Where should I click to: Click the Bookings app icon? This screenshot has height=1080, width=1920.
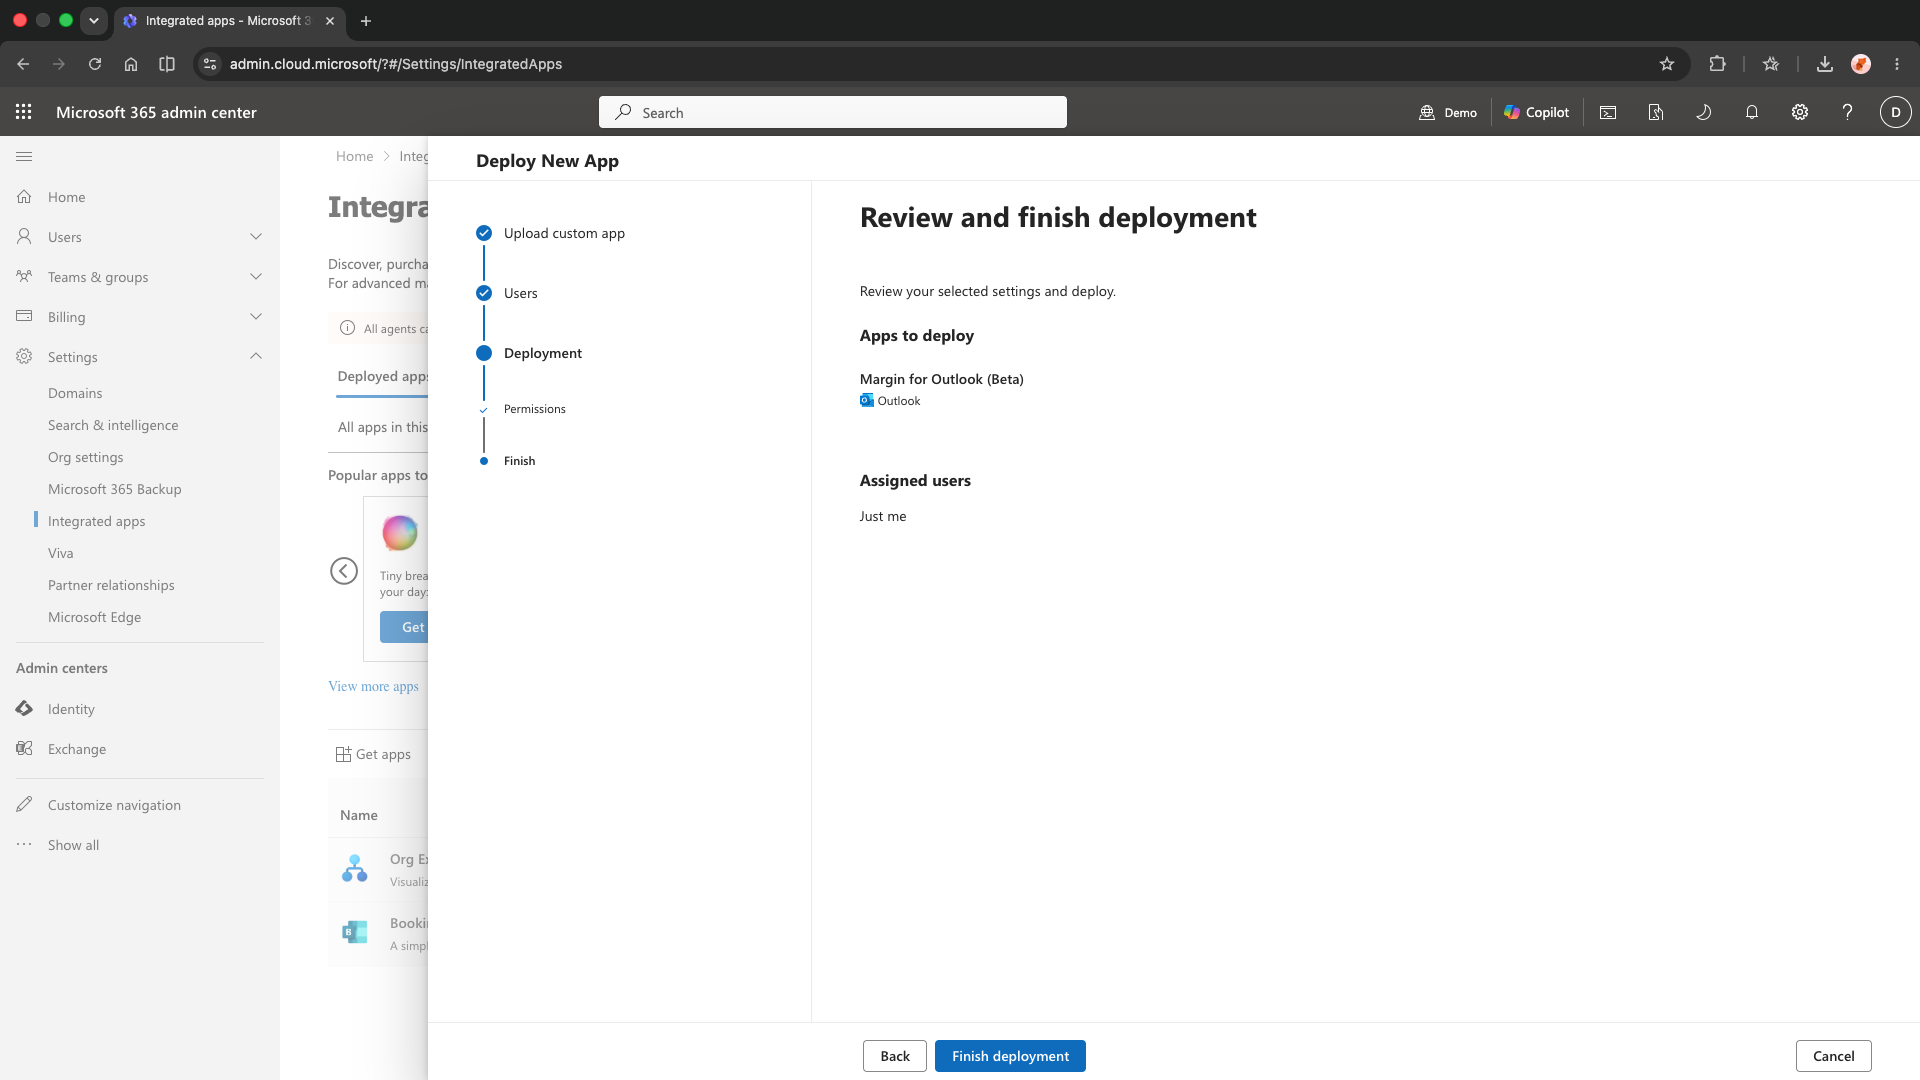(x=355, y=932)
